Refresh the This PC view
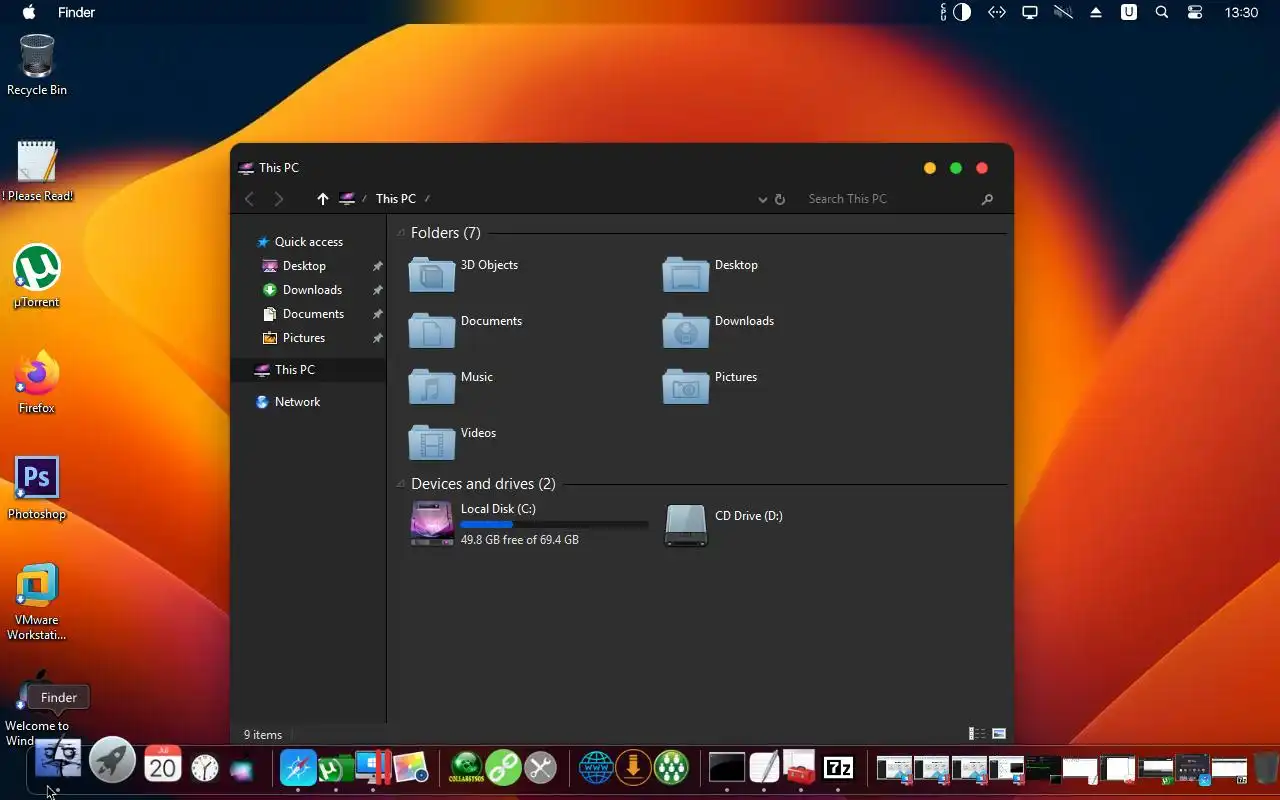 coord(780,199)
